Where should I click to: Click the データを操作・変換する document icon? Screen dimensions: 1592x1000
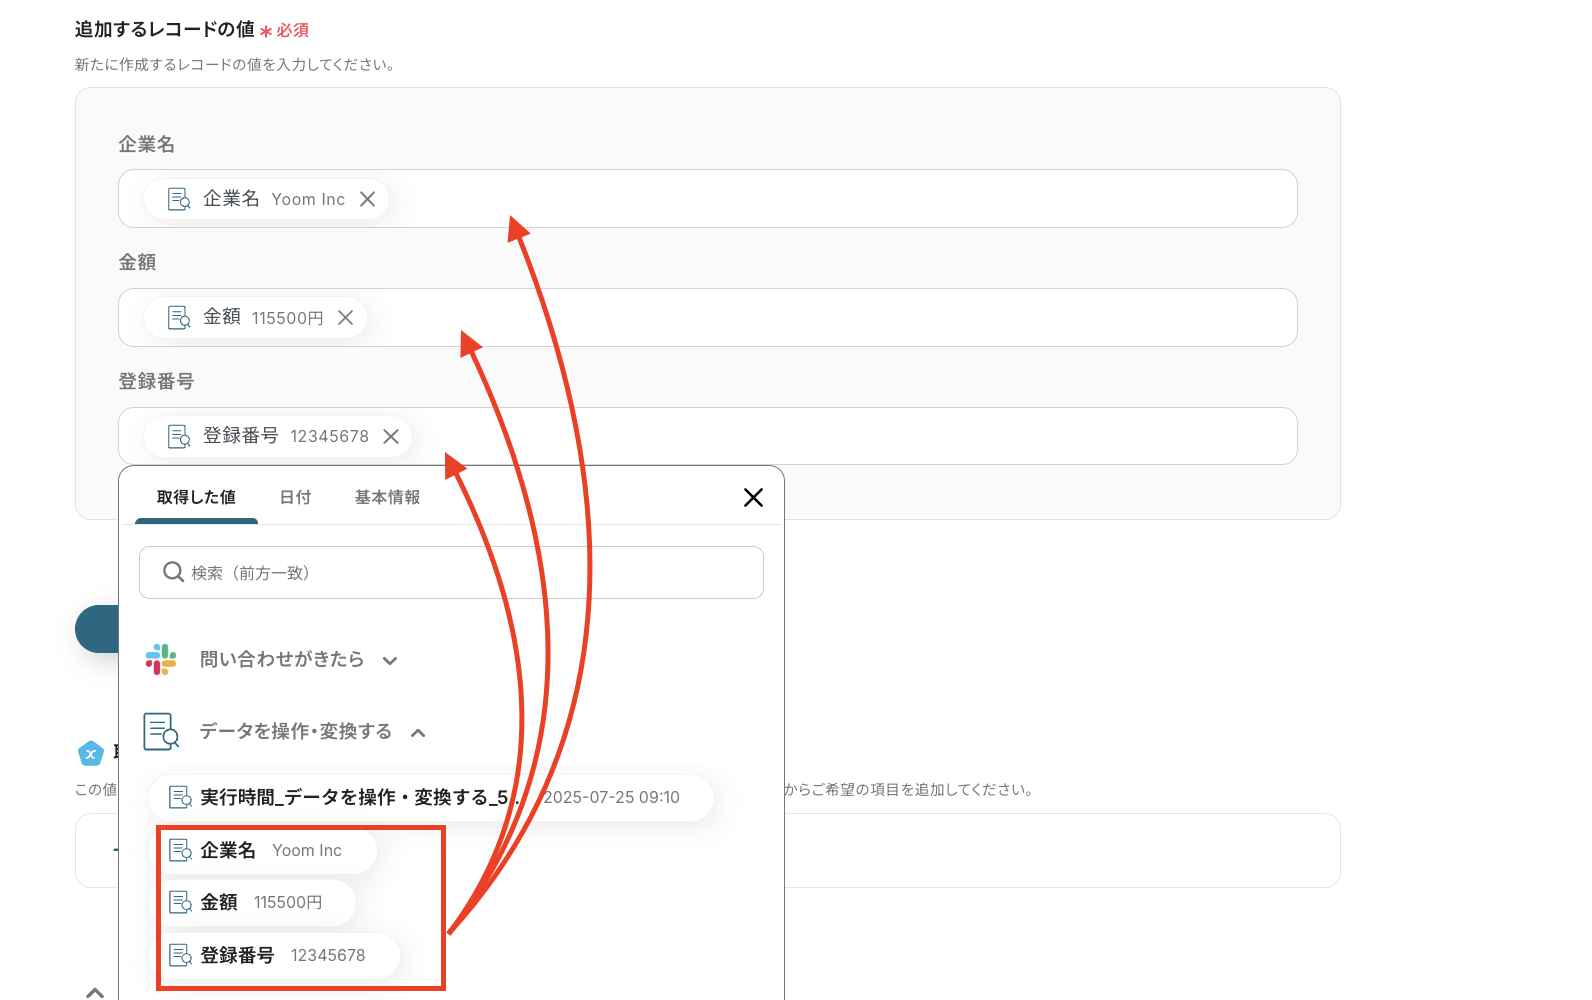[161, 731]
